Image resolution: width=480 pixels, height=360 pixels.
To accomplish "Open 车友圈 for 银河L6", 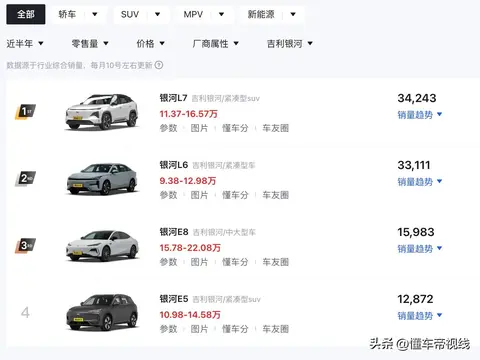I will [x=275, y=195].
